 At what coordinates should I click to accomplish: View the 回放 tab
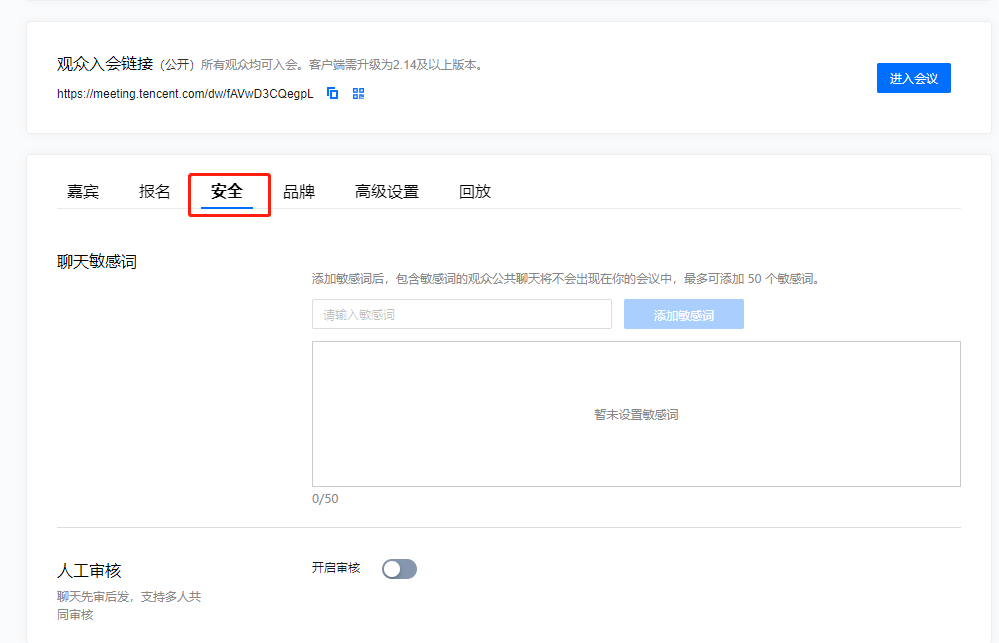pos(475,191)
